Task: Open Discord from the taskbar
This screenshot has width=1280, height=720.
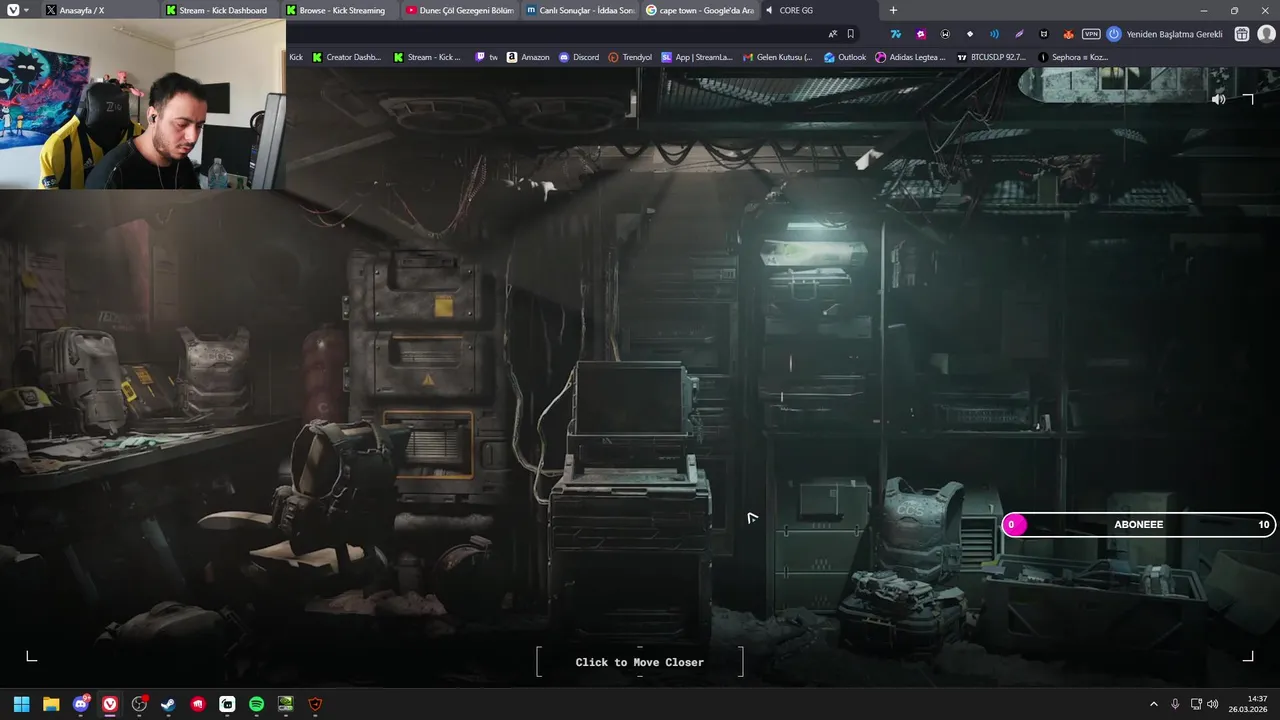Action: (80, 704)
